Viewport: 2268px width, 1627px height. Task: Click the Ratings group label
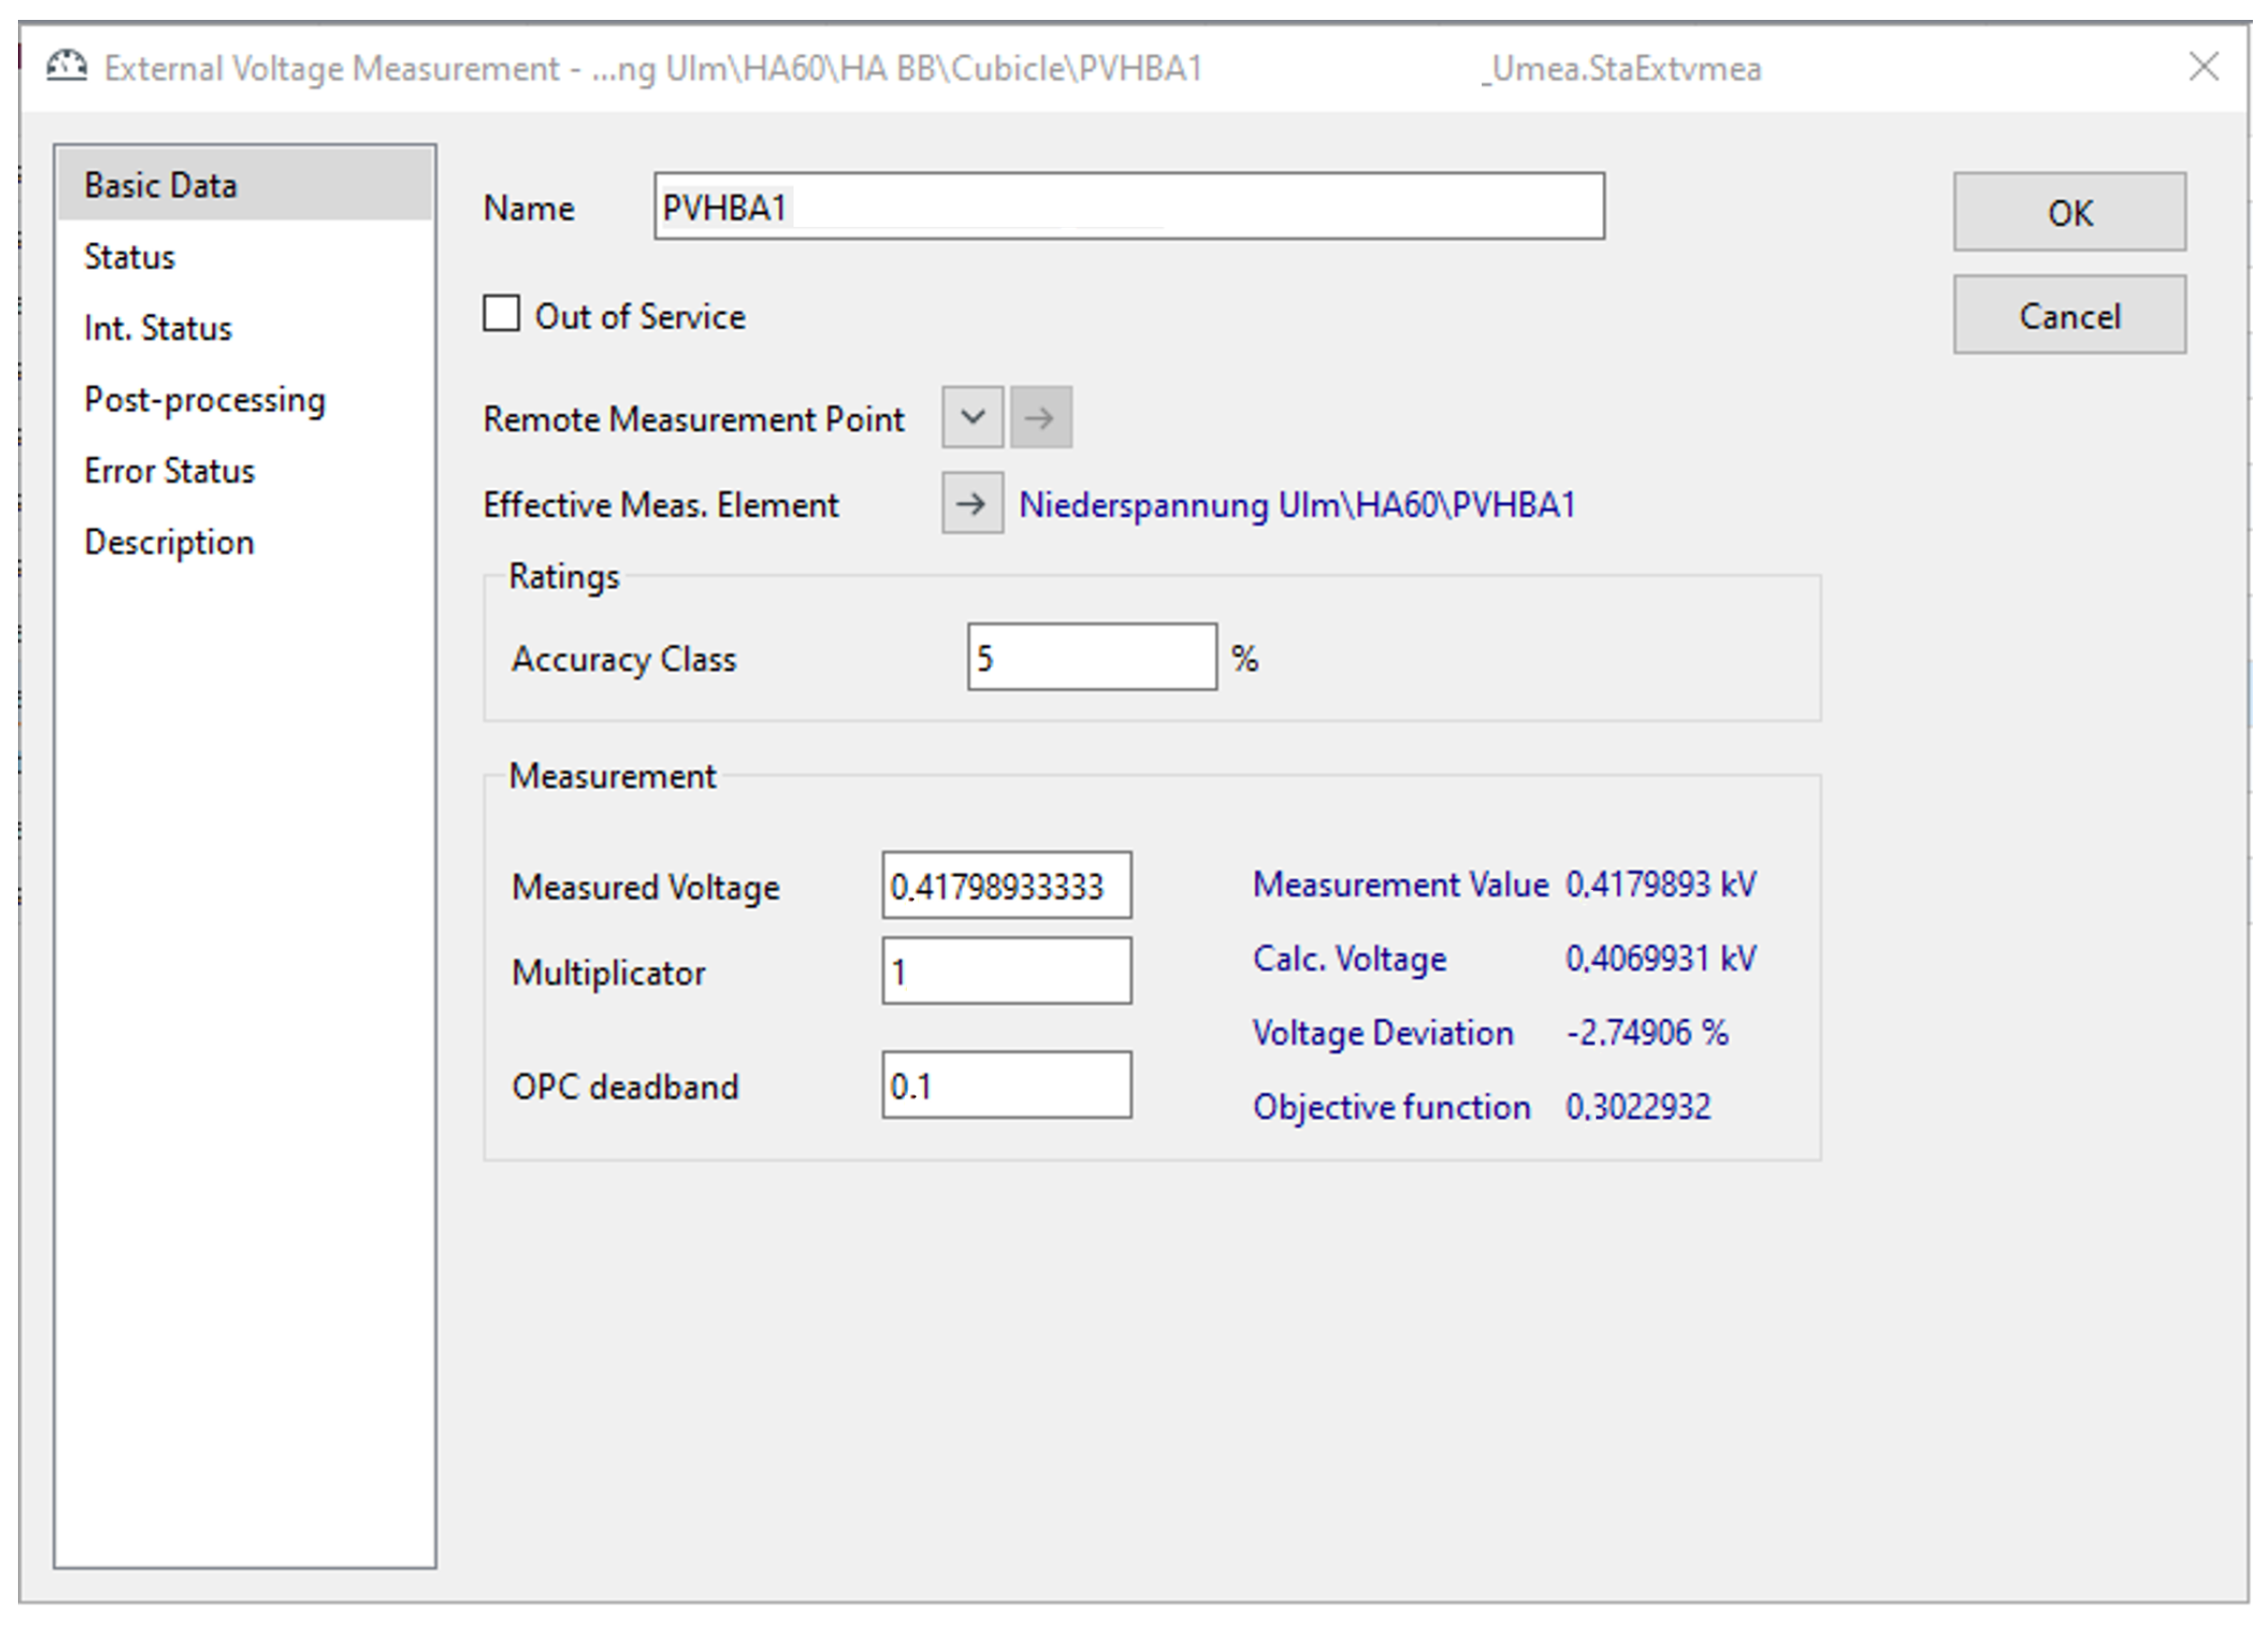tap(564, 577)
